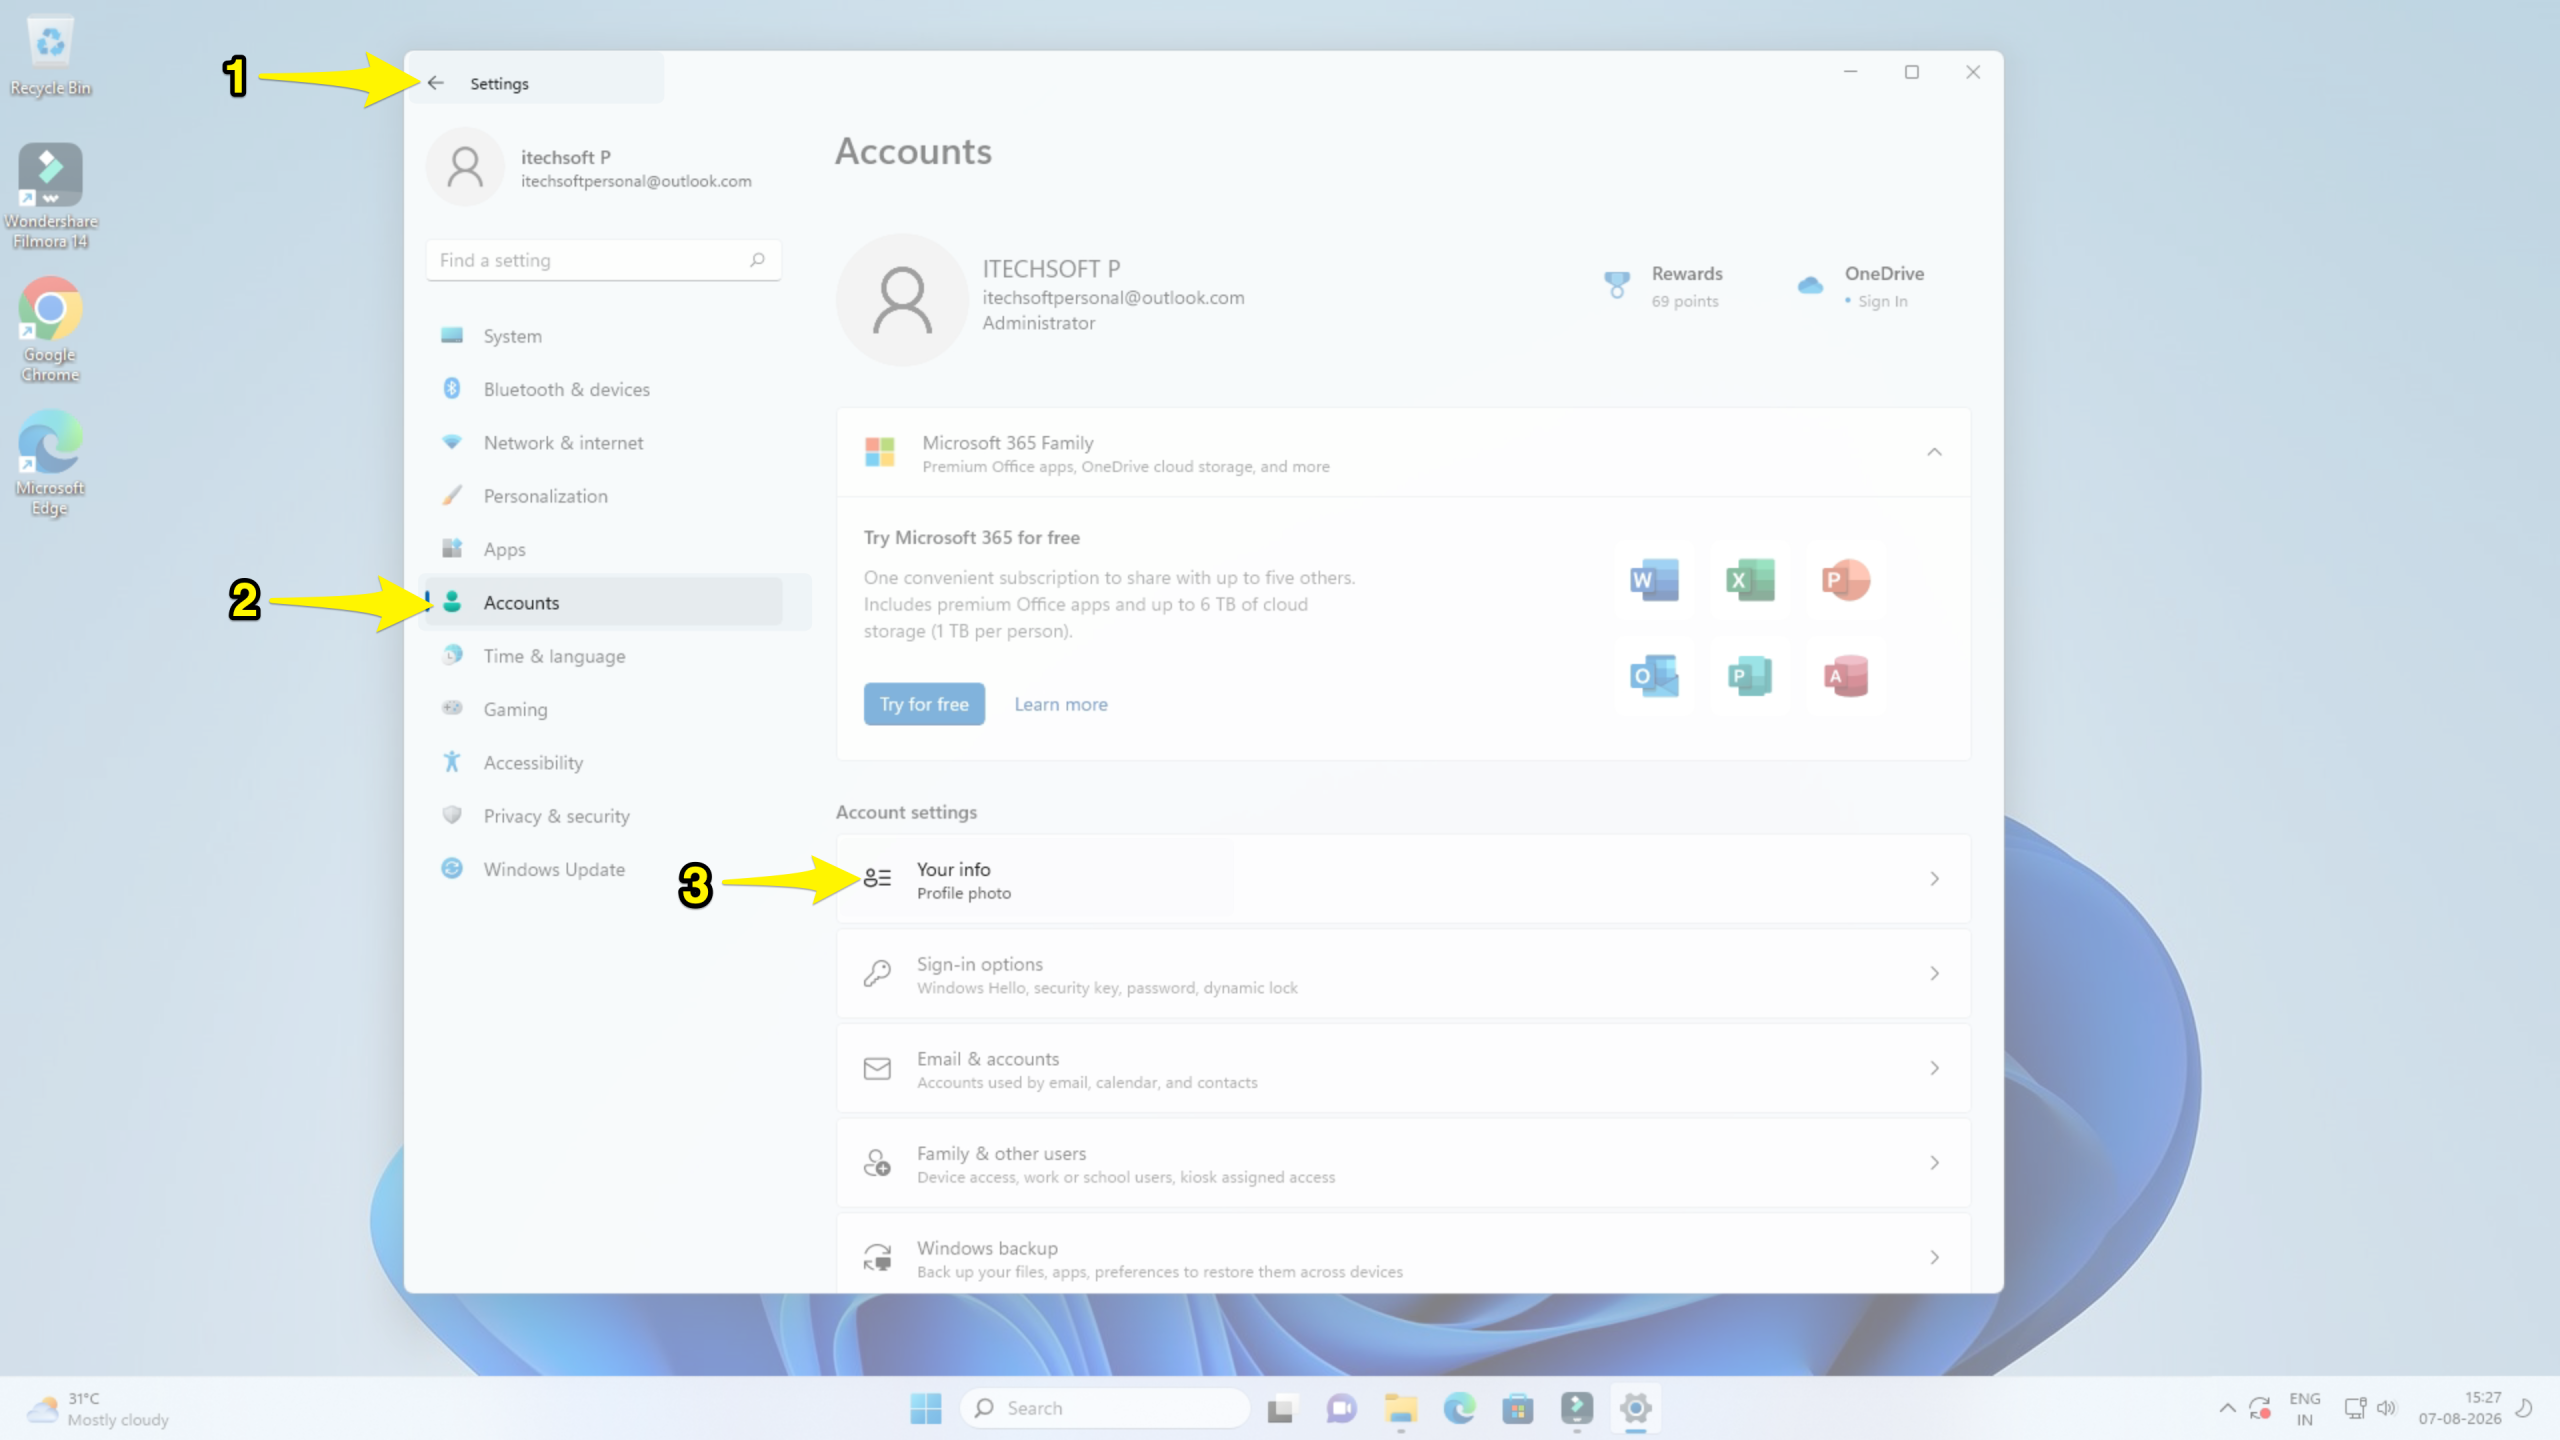Click the Find a setting field
2560x1440 pixels.
(x=603, y=260)
